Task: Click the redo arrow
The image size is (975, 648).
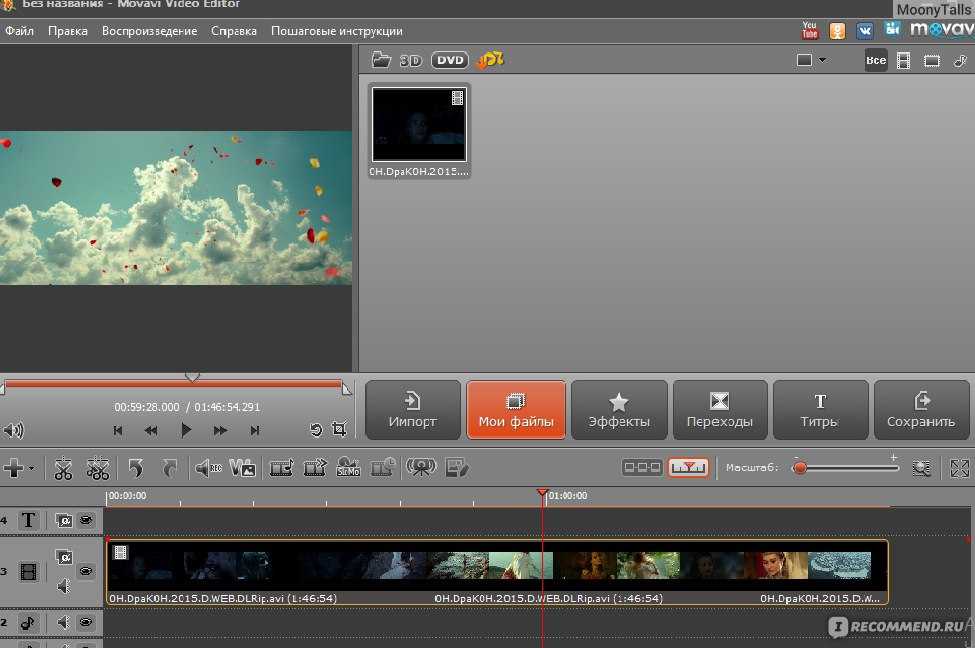Action: click(x=169, y=468)
